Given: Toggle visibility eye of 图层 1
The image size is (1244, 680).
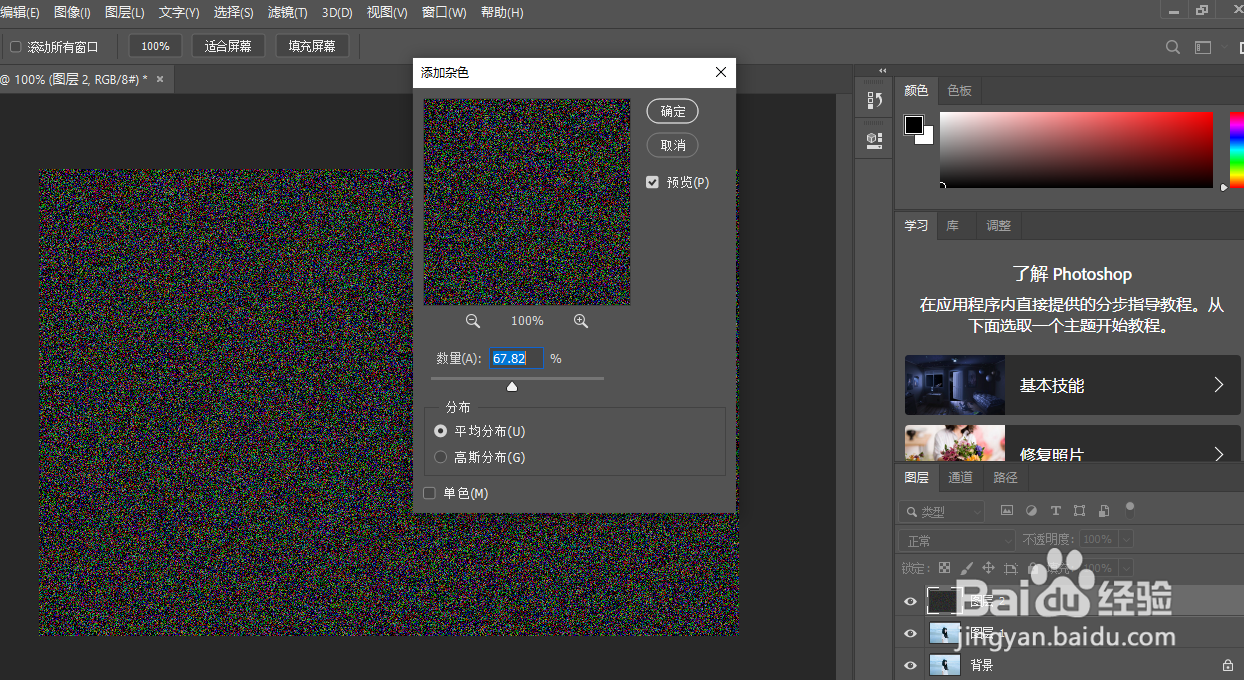Looking at the screenshot, I should pos(910,633).
